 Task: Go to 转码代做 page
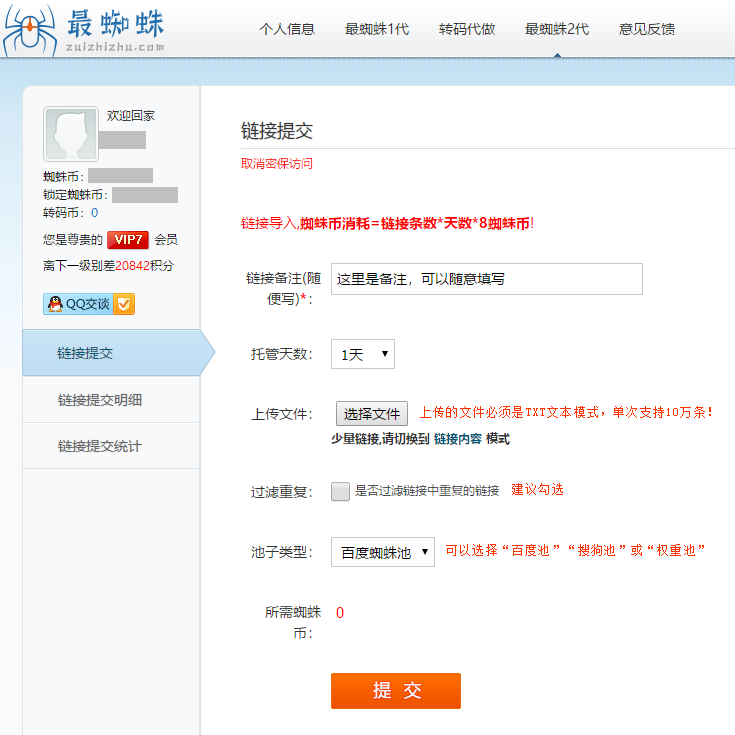click(x=467, y=29)
